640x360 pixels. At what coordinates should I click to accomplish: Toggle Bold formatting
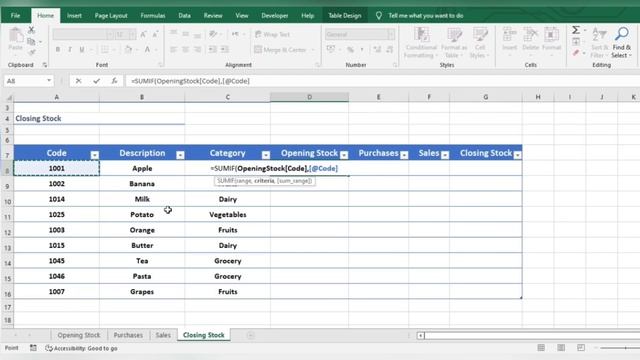(x=58, y=50)
